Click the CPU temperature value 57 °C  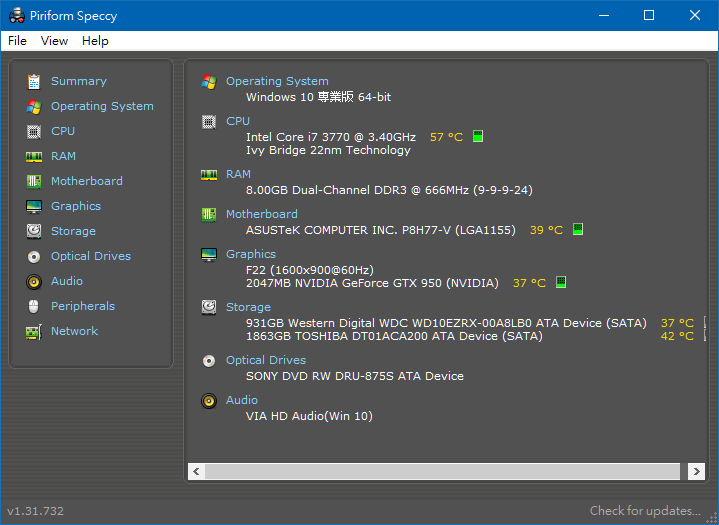coord(447,137)
